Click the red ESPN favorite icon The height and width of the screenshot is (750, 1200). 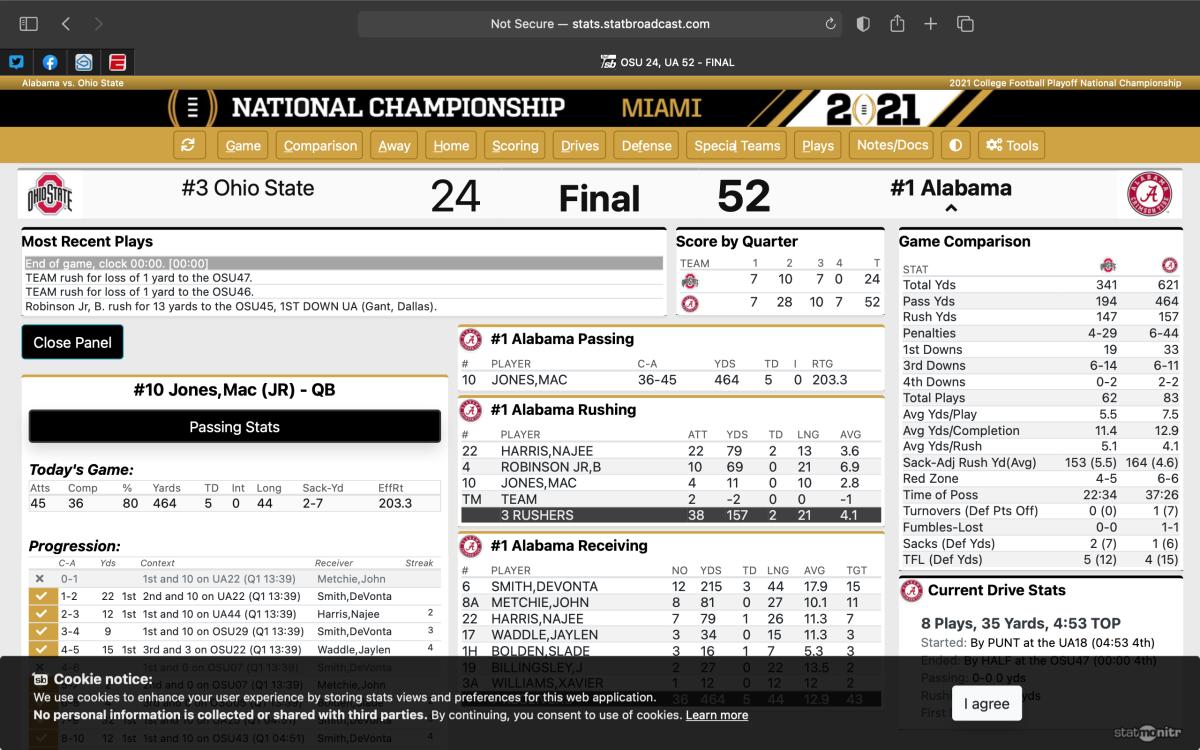[x=117, y=62]
